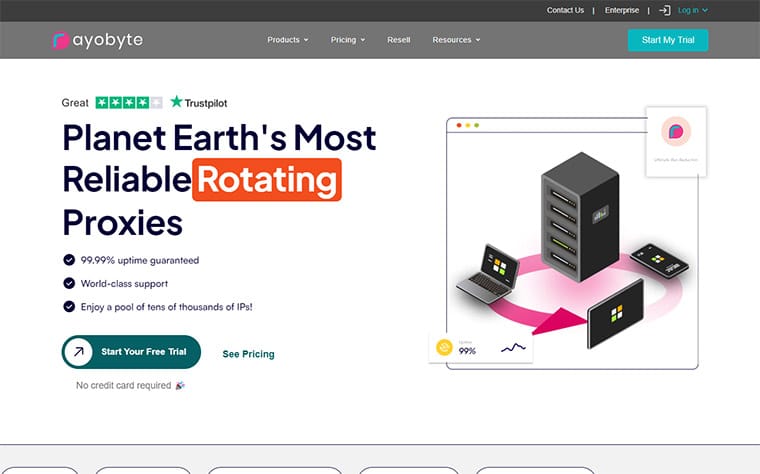Click the checkmark beside World-class support
The width and height of the screenshot is (760, 474).
click(x=69, y=283)
